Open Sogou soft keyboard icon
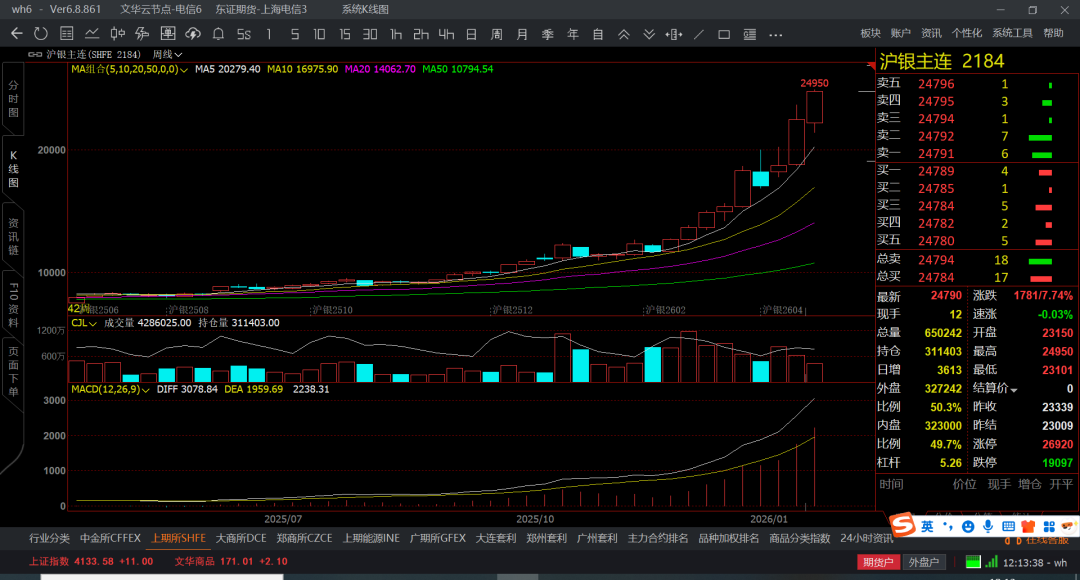Image resolution: width=1080 pixels, height=580 pixels. pyautogui.click(x=1008, y=527)
